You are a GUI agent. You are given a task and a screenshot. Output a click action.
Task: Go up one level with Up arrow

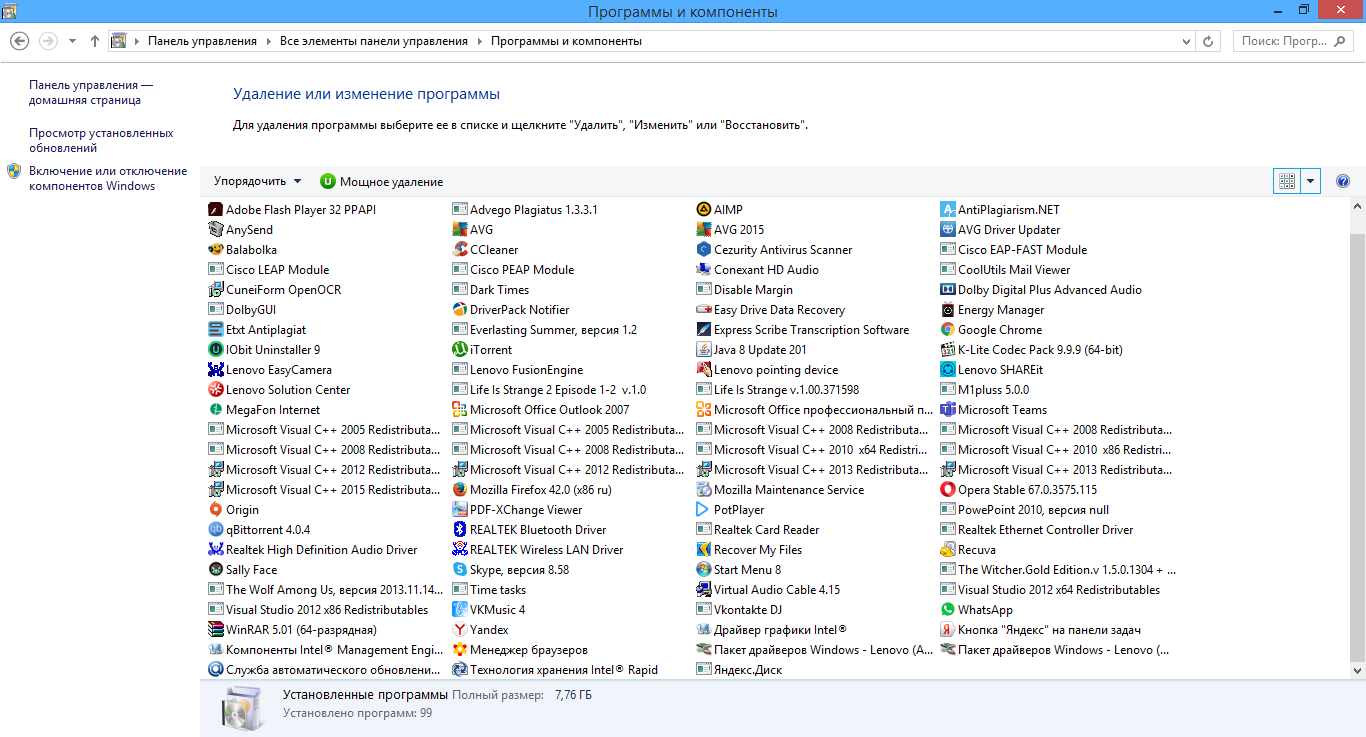coord(95,41)
